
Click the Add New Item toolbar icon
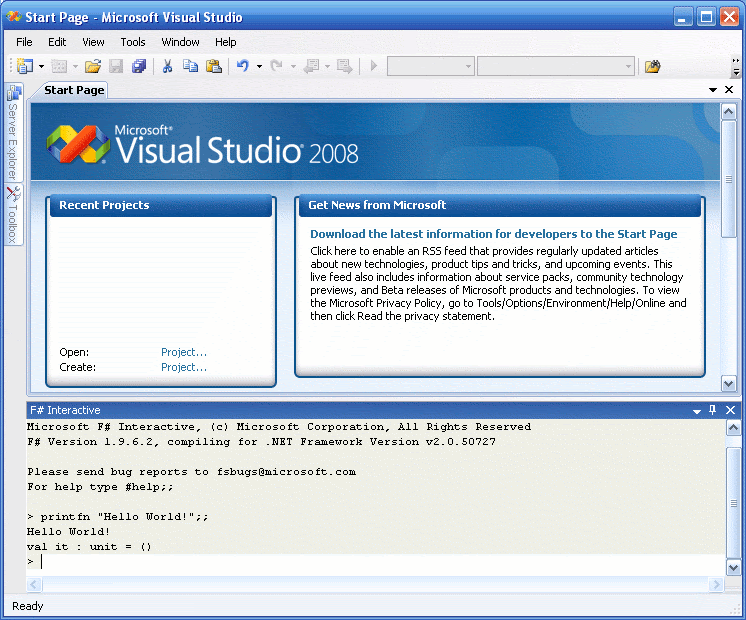[59, 66]
